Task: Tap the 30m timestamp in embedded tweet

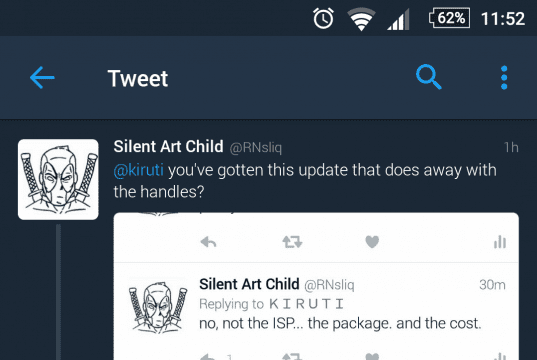Action: pos(492,285)
